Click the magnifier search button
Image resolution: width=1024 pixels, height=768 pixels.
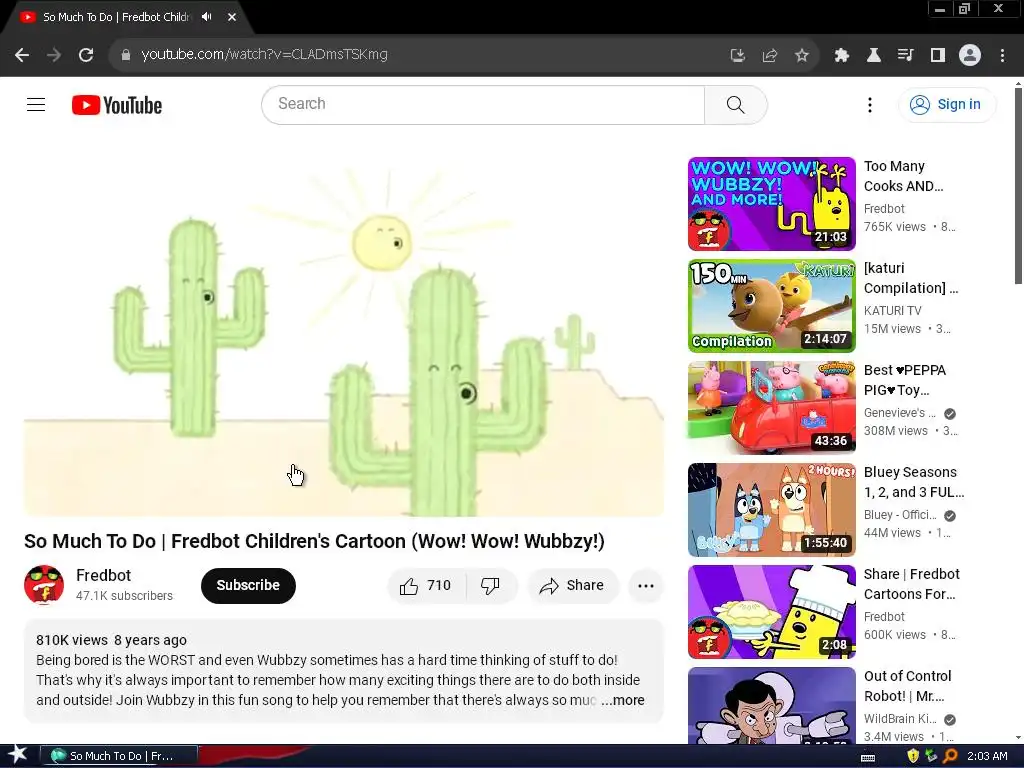[x=735, y=104]
